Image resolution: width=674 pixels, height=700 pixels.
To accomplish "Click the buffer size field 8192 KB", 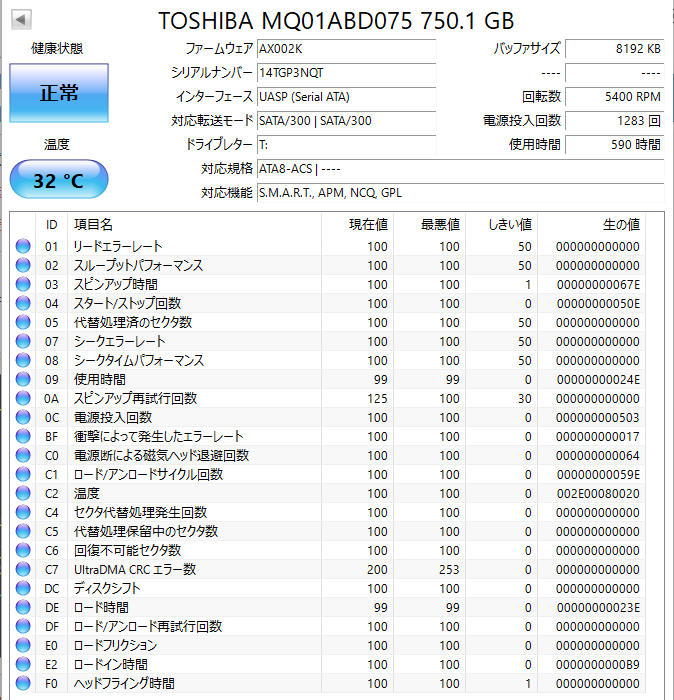I will click(x=615, y=49).
